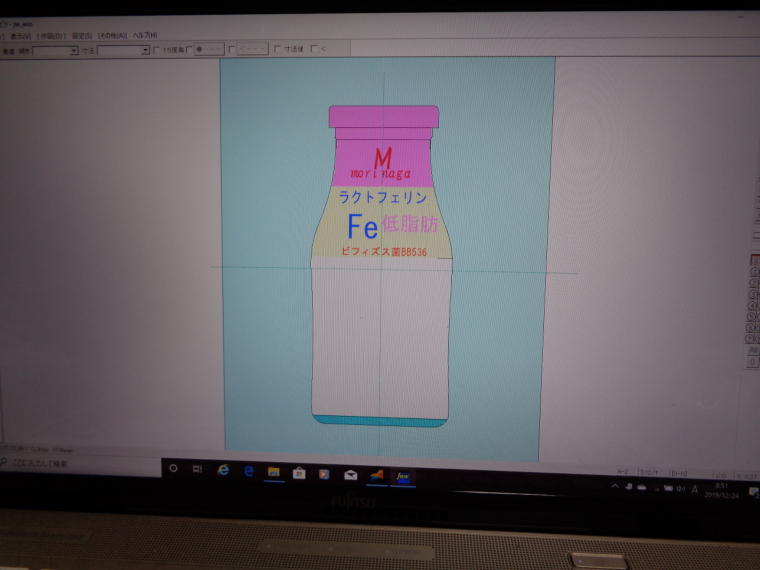Select the 'ラクトフェリン' text in drawing
Screen dimensions: 760x570
point(383,197)
